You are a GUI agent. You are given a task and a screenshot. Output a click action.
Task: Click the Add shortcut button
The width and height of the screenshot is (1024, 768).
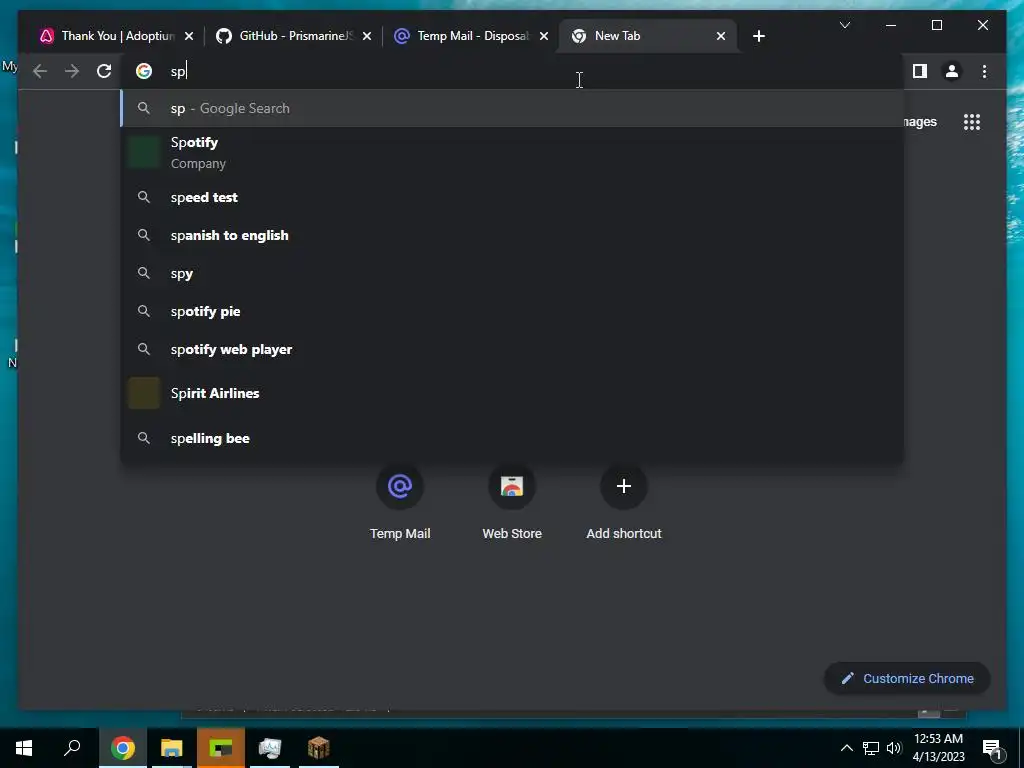coord(624,502)
